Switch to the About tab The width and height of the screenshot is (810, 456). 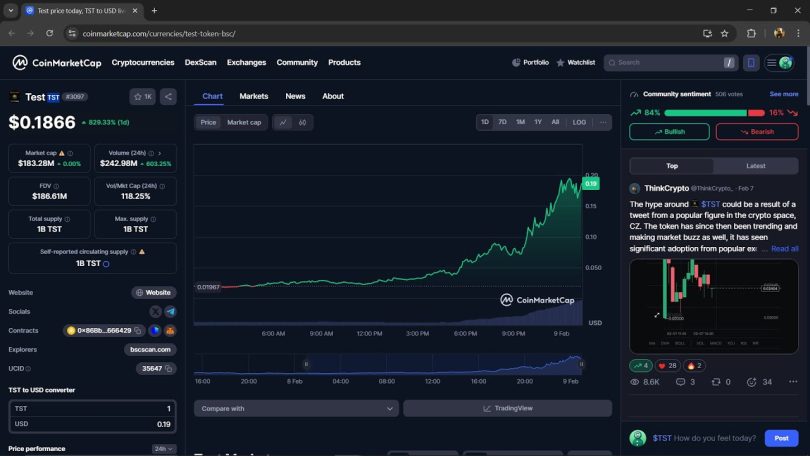333,96
